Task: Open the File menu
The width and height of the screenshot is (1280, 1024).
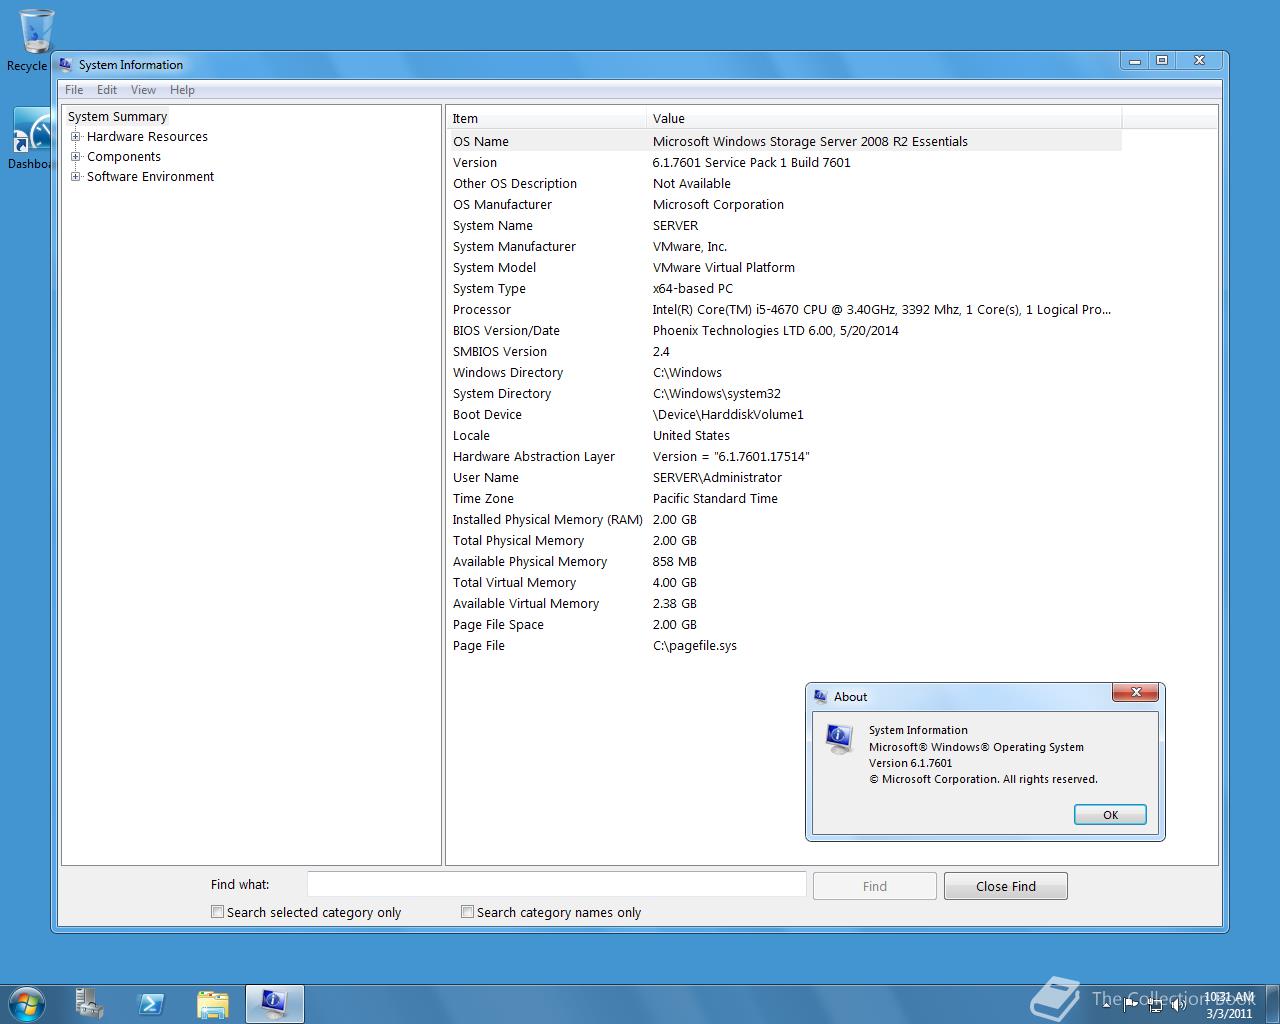Action: (x=74, y=90)
